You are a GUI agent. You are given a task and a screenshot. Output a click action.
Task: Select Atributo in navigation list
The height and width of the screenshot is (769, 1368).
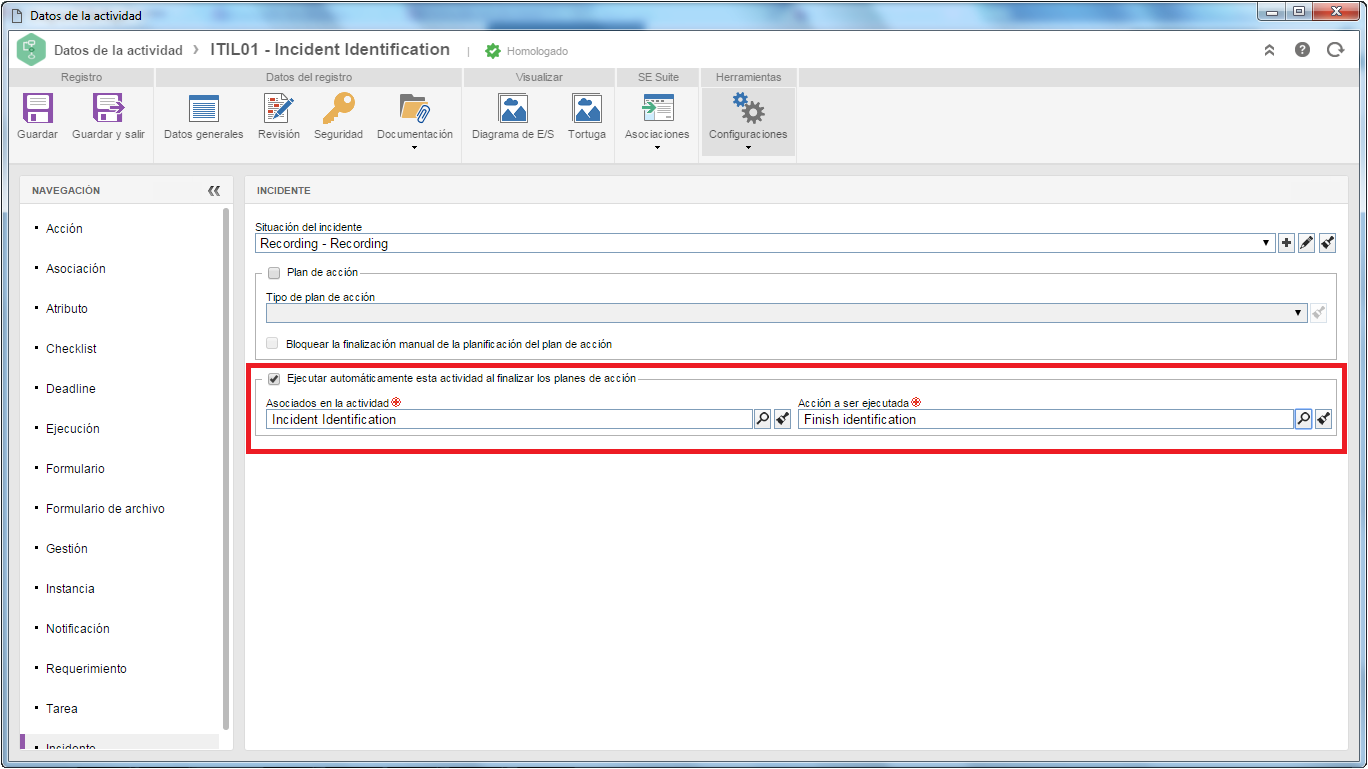click(x=67, y=309)
